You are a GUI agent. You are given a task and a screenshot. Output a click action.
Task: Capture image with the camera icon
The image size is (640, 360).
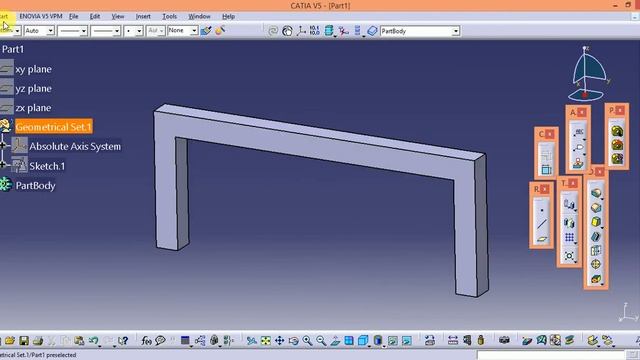[504, 340]
